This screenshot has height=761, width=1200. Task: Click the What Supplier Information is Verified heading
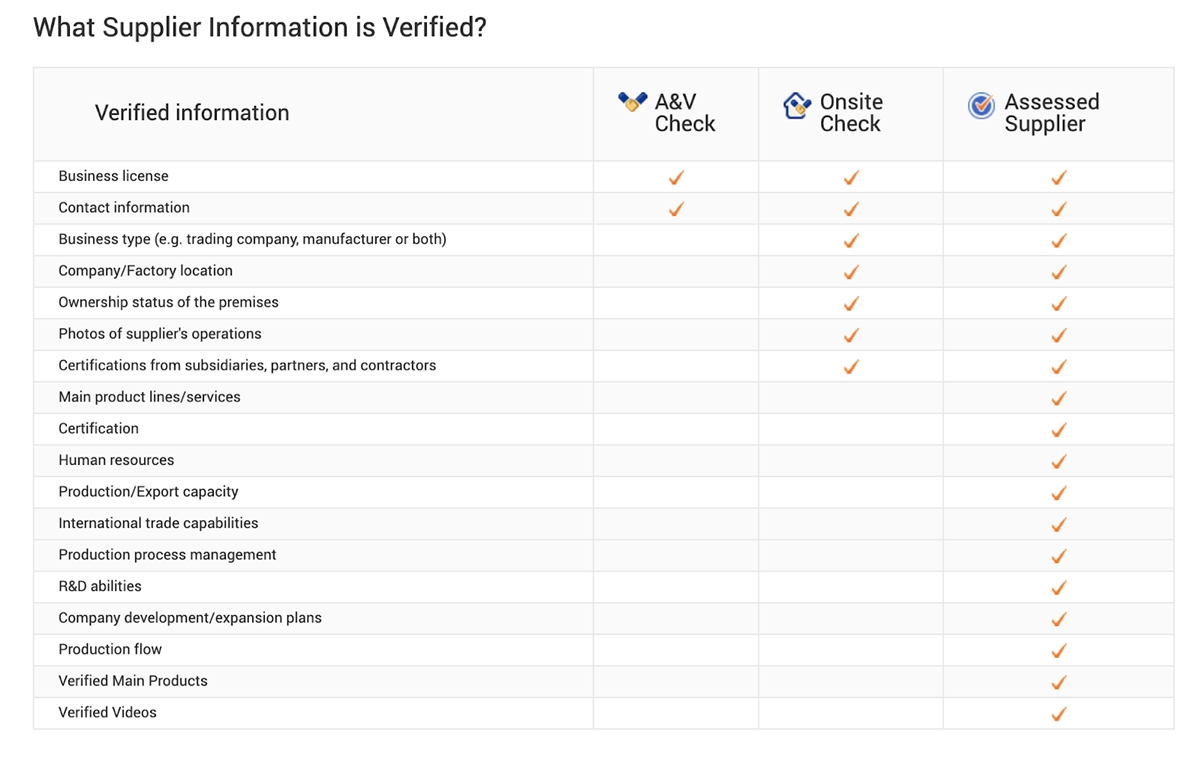(260, 27)
